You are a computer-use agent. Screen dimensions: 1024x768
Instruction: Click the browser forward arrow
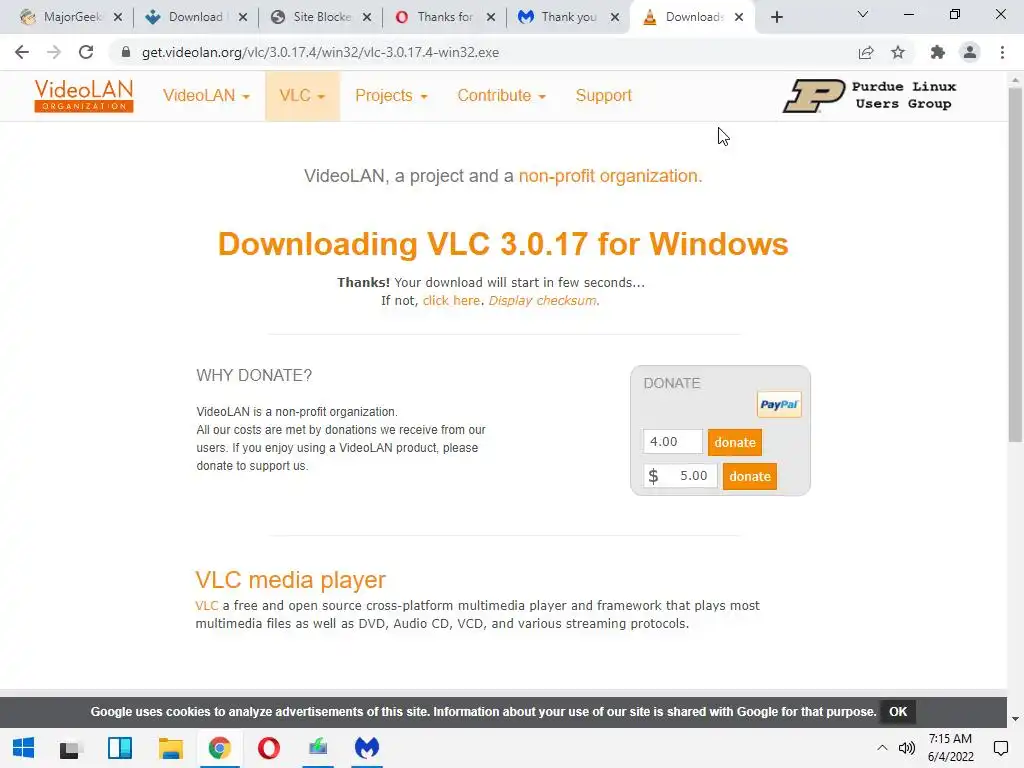(x=54, y=52)
